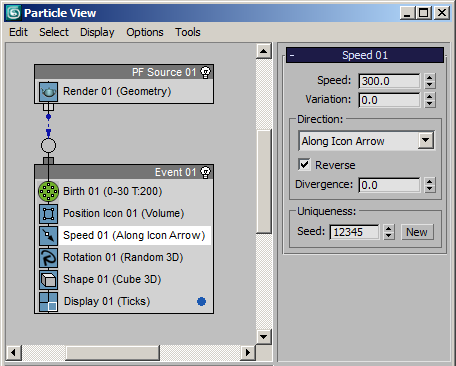Minimize the Particle View window
The height and width of the screenshot is (366, 456).
point(407,13)
